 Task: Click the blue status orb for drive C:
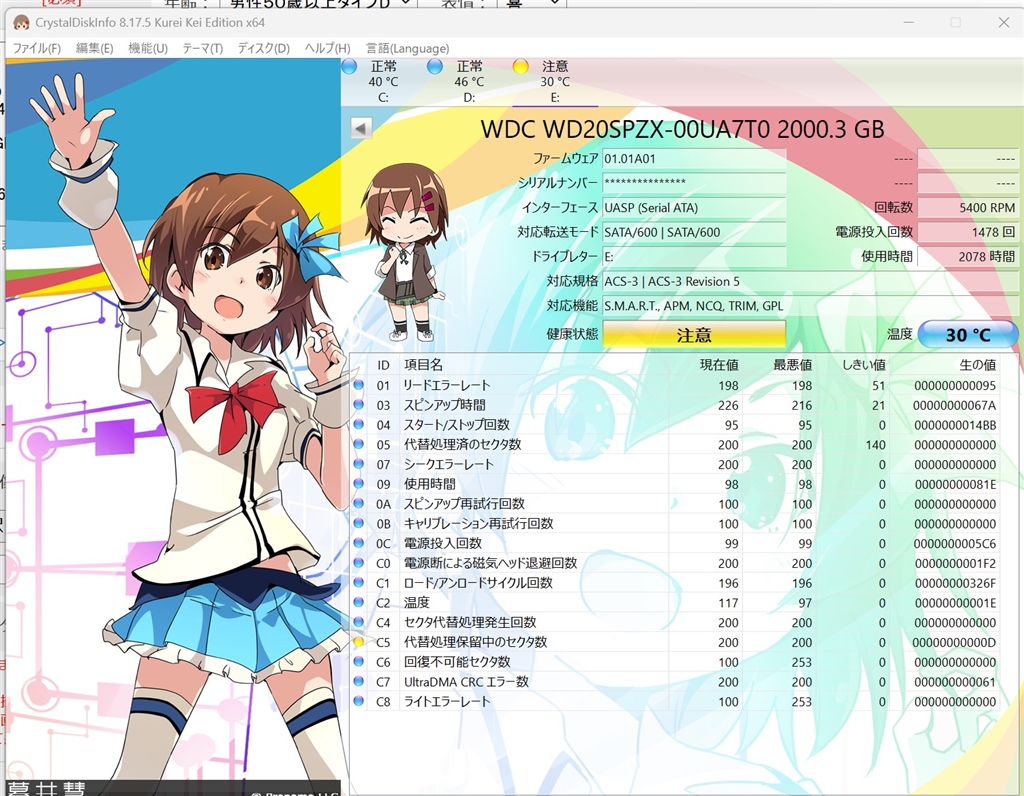coord(349,66)
